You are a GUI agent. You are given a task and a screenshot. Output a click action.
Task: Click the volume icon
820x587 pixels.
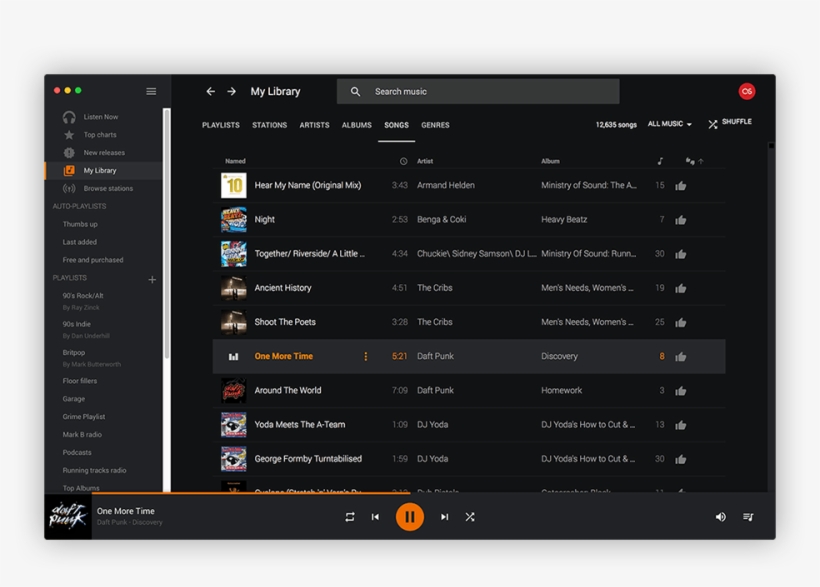tap(720, 518)
